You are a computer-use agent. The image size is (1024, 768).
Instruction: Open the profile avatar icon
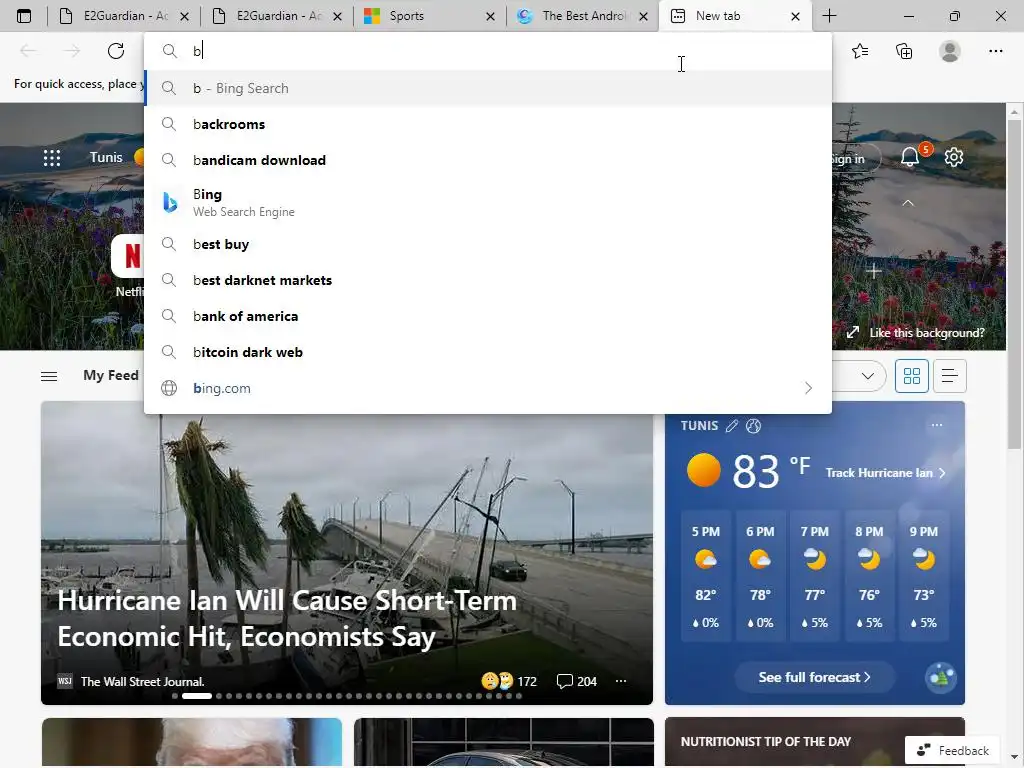tap(950, 51)
